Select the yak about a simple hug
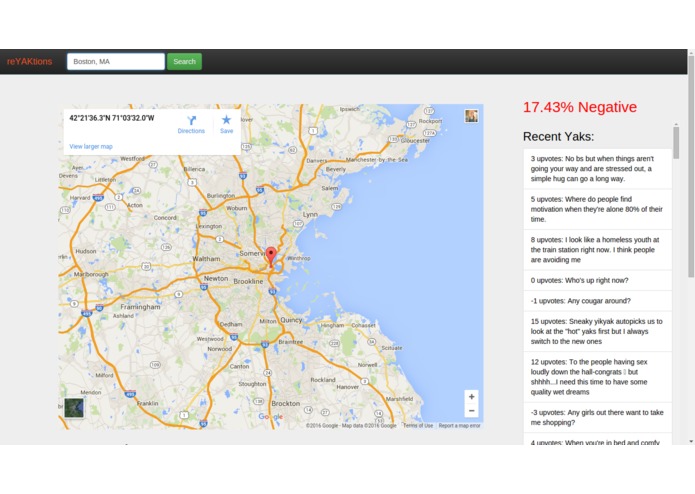 pyautogui.click(x=597, y=169)
